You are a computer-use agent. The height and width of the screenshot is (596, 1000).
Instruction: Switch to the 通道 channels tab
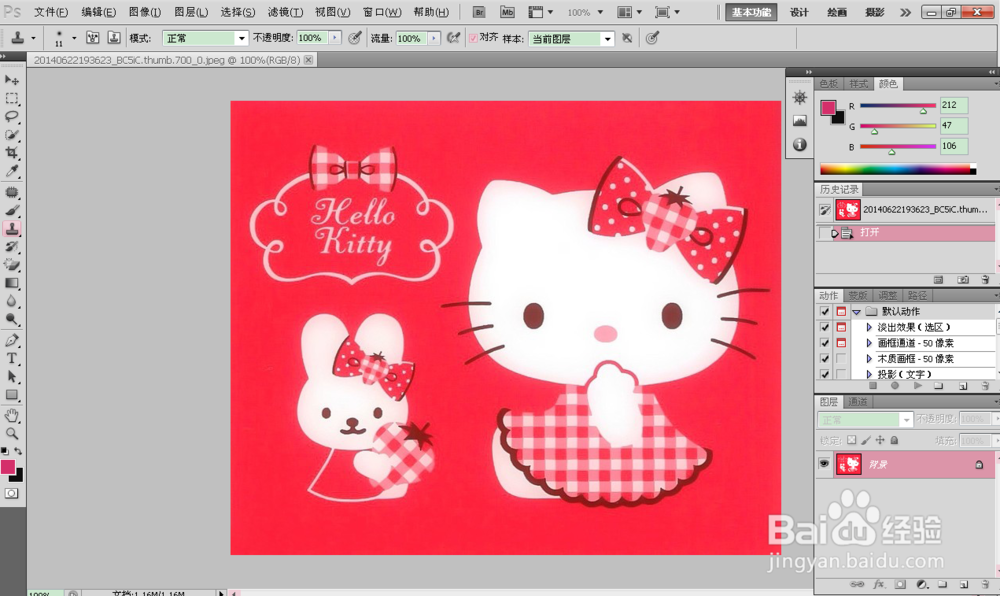pos(858,402)
